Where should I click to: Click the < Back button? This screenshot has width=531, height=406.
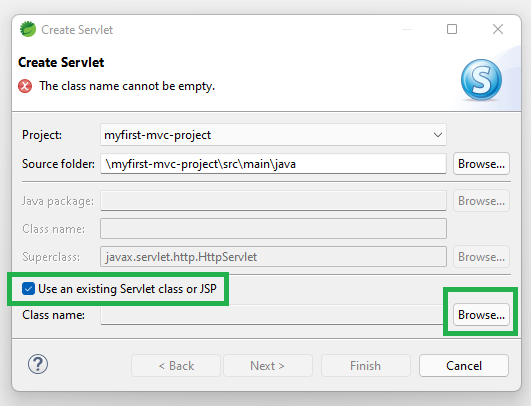[176, 366]
